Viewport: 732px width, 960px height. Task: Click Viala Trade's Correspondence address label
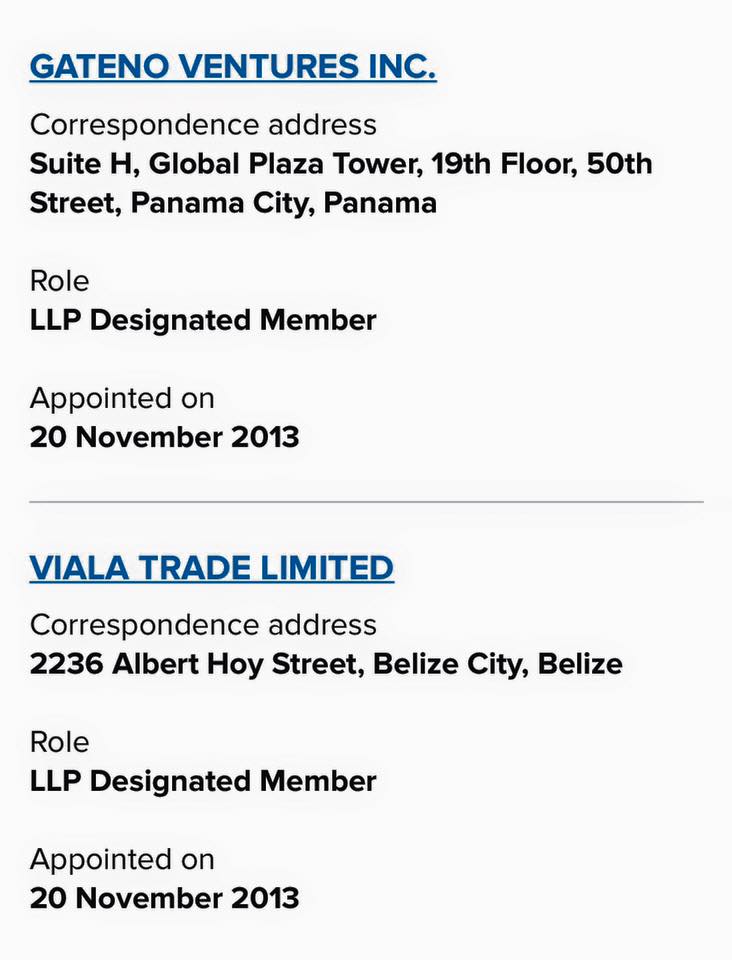coord(203,625)
